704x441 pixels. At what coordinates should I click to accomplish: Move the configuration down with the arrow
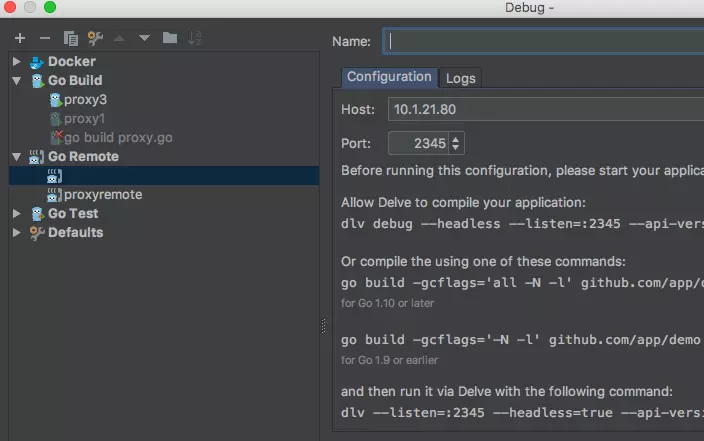[x=144, y=38]
